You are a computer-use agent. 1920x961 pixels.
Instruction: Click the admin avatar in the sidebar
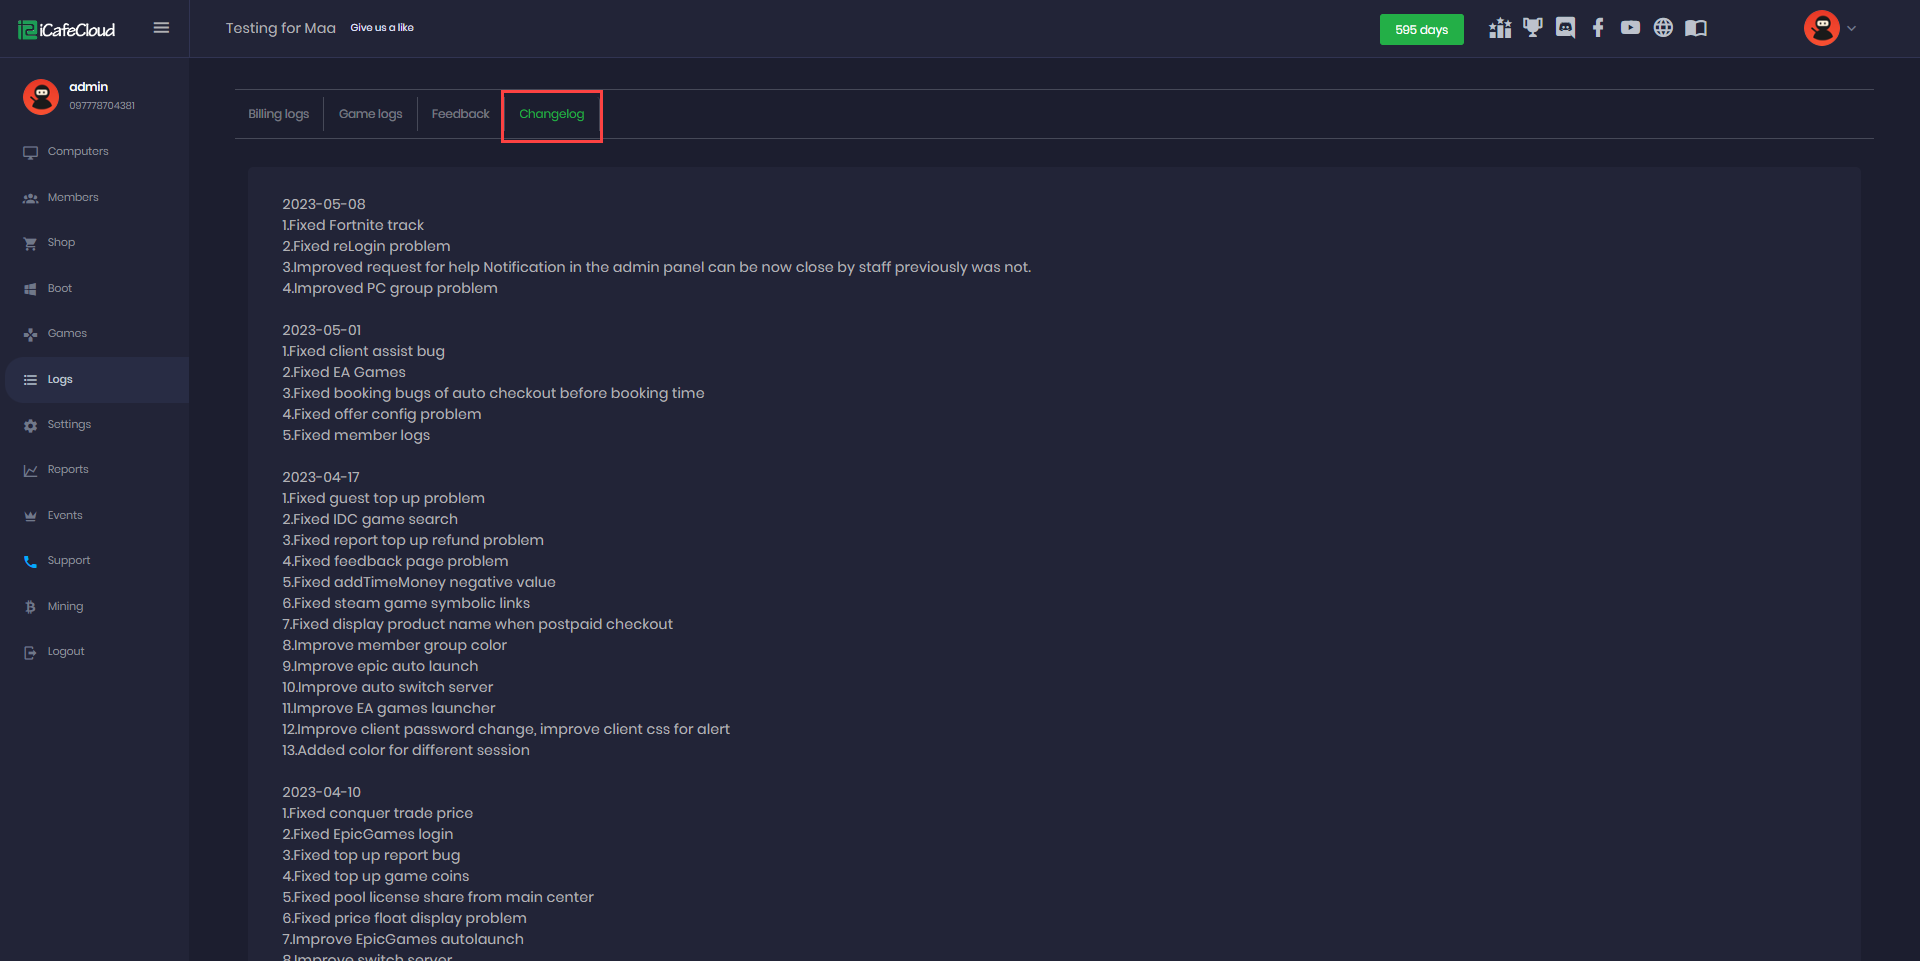tap(41, 97)
